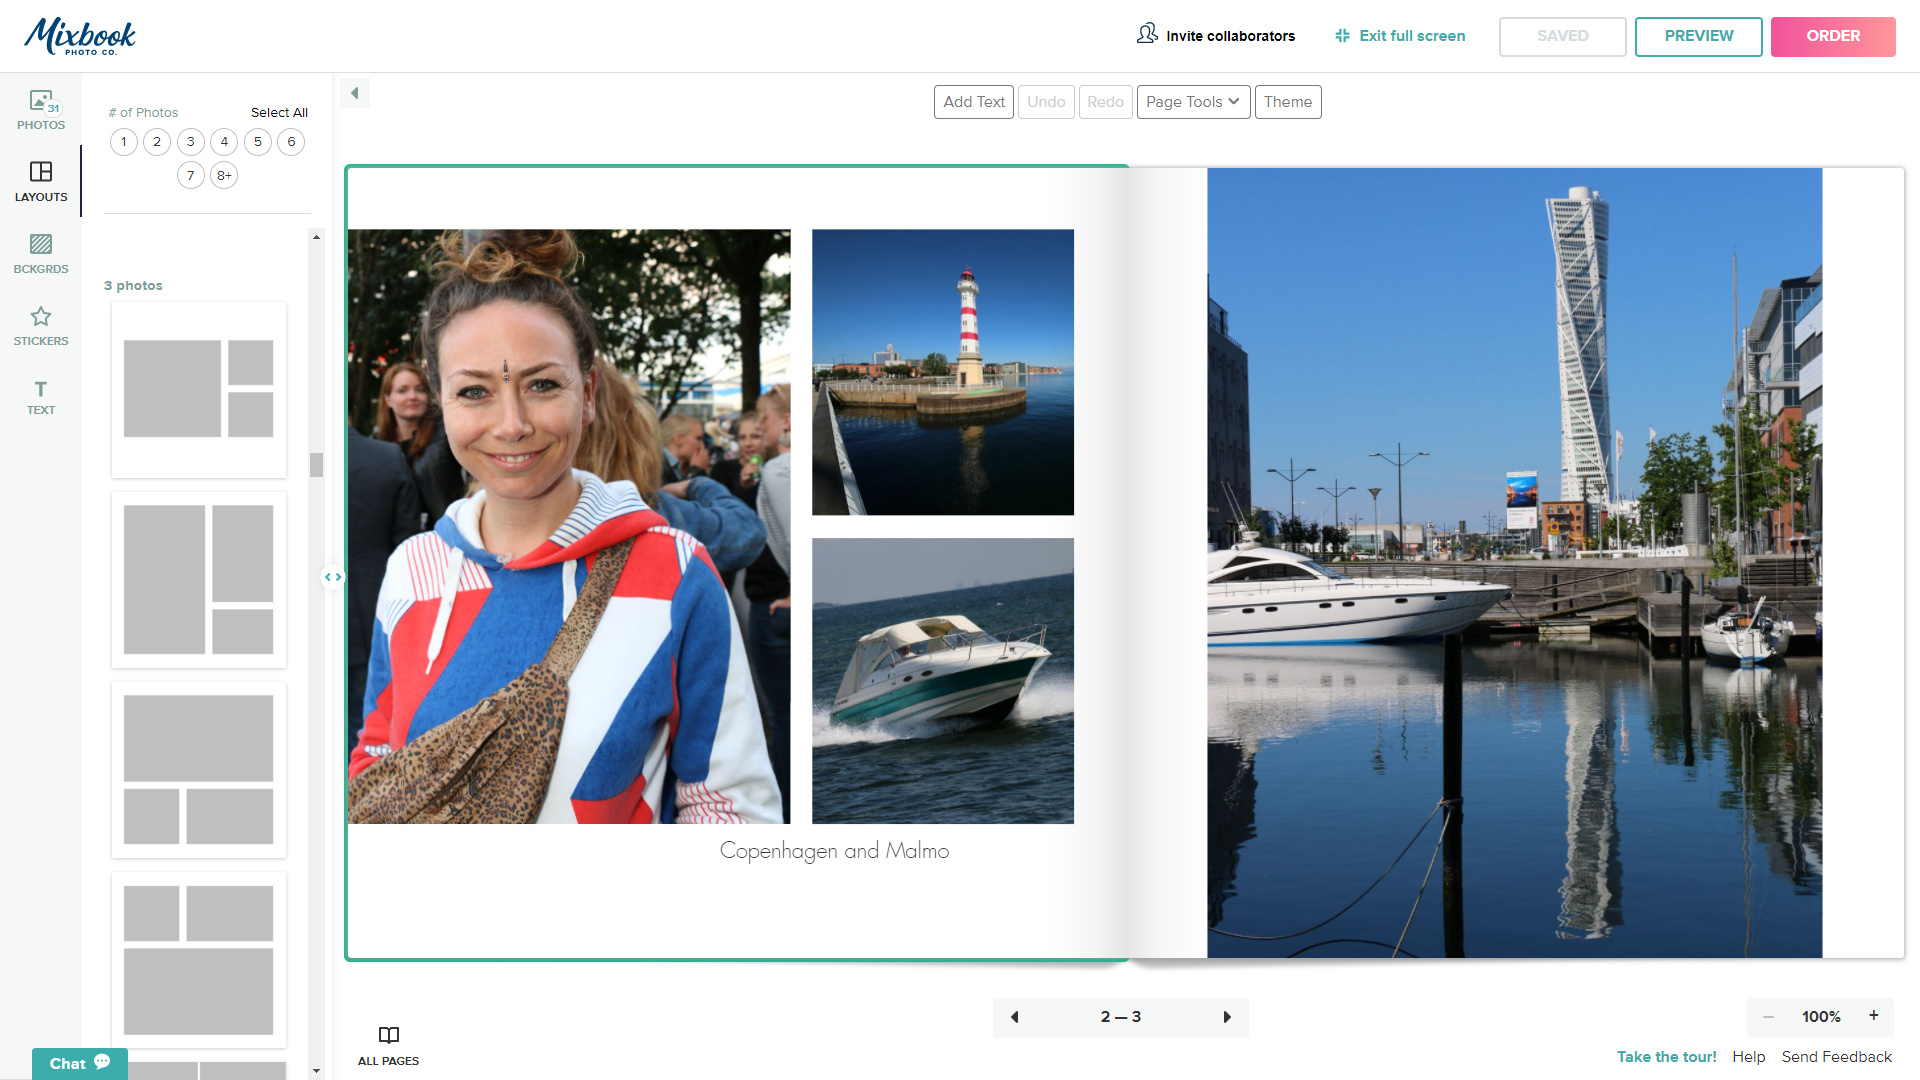Click the Invite collaborators icon

(1147, 35)
